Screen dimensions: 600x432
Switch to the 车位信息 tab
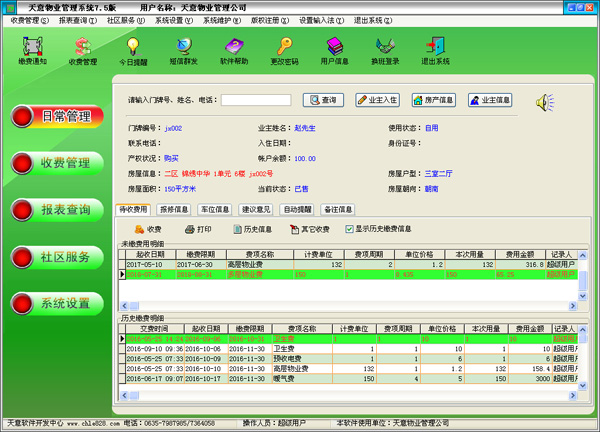(216, 210)
